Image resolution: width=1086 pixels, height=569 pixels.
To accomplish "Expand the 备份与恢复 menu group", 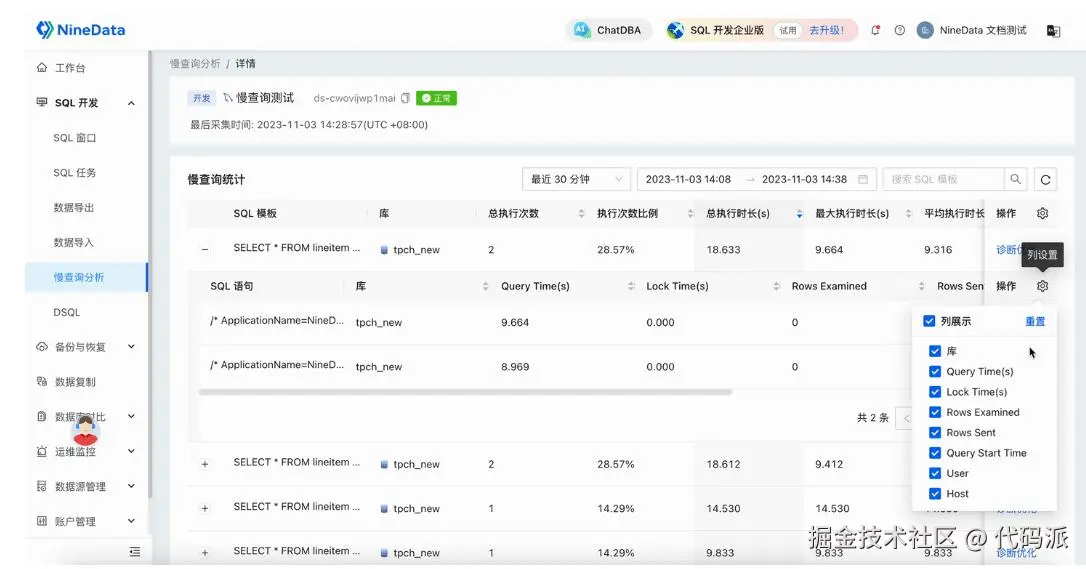I will click(x=131, y=347).
